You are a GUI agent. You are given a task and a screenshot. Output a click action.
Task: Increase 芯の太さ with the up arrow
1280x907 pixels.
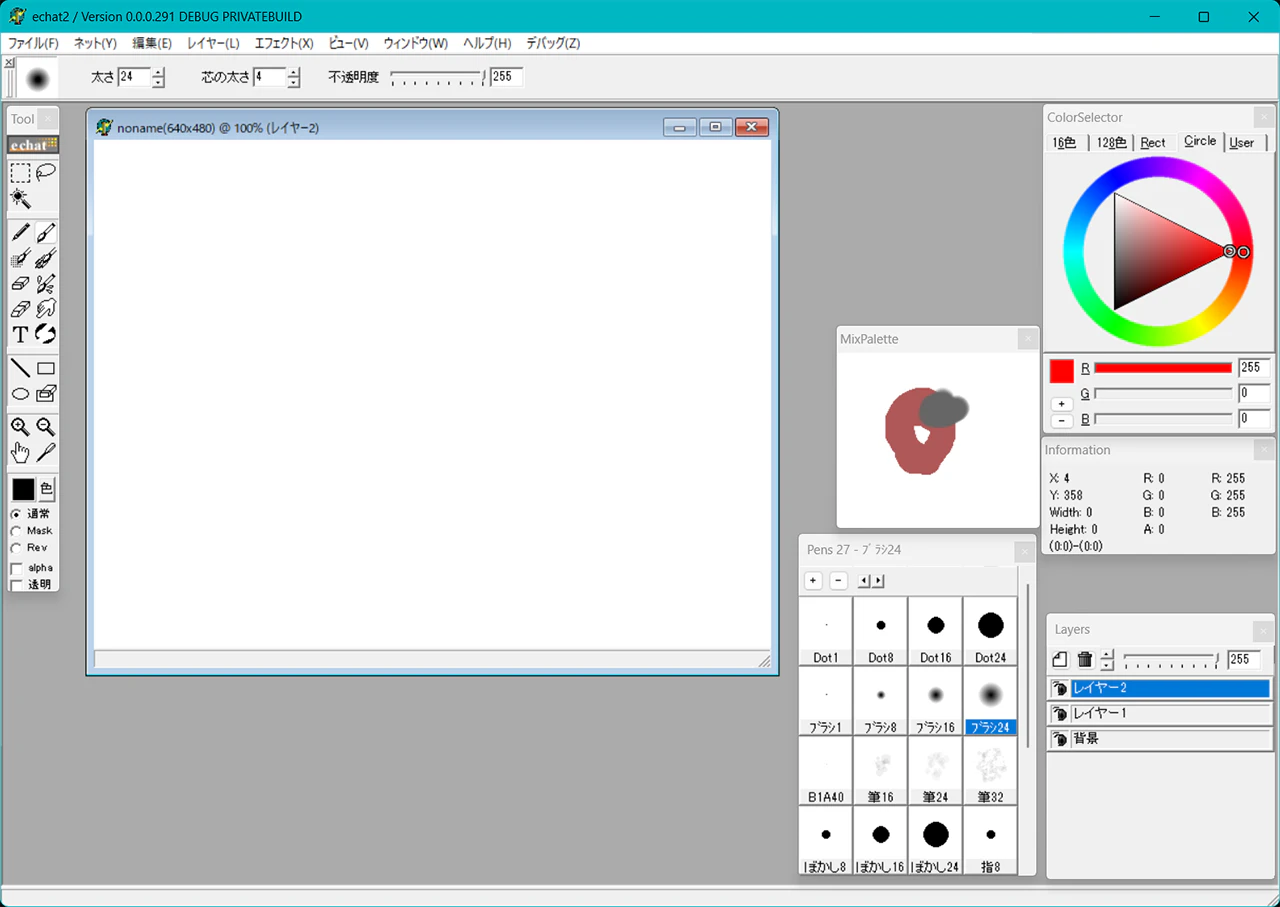[293, 72]
